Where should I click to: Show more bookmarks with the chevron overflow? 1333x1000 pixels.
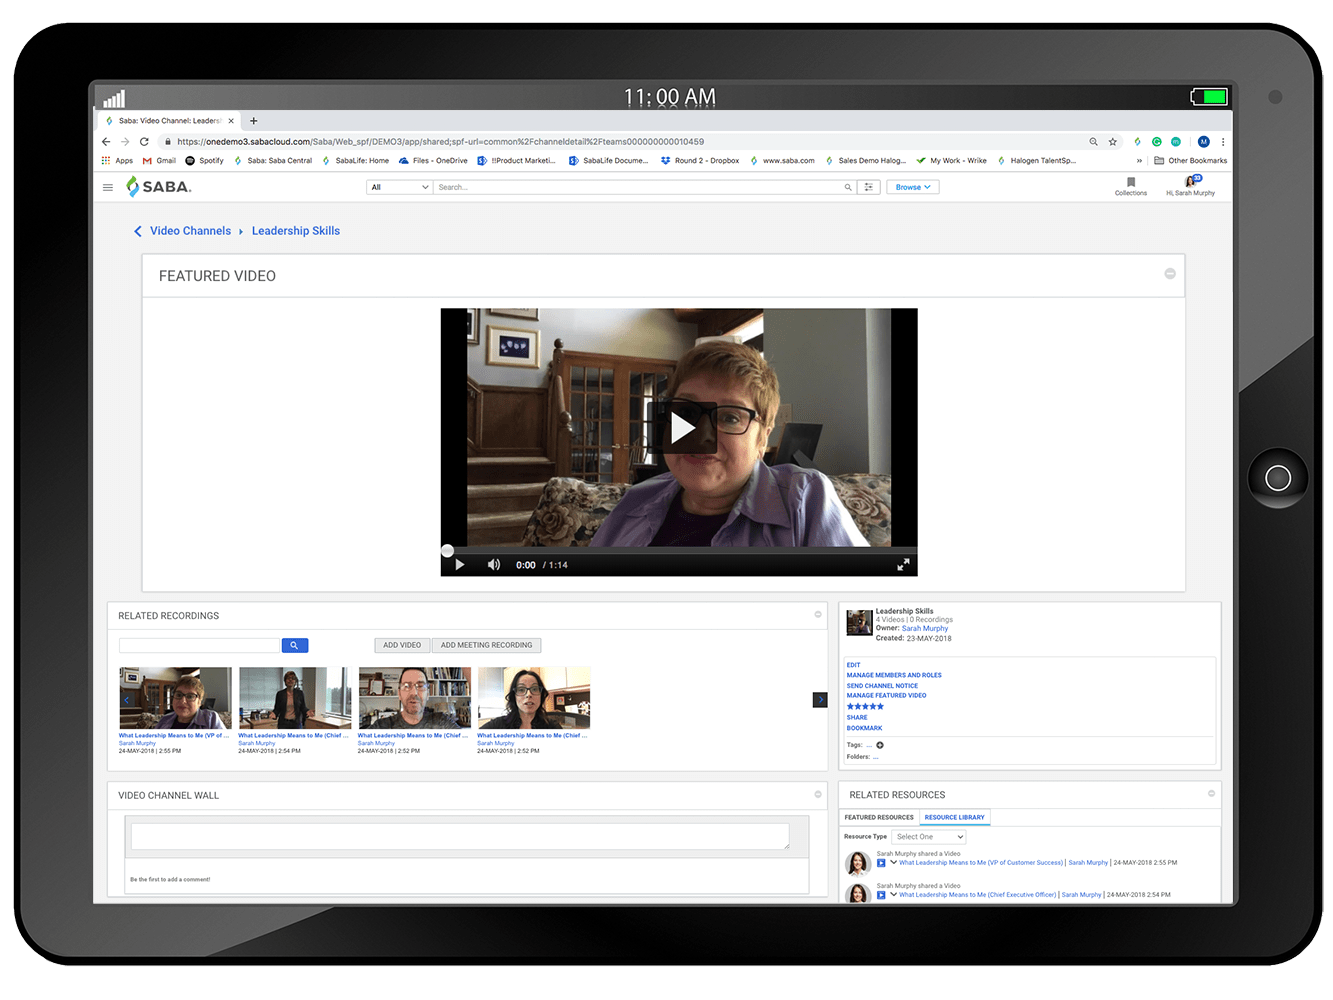pyautogui.click(x=1139, y=160)
